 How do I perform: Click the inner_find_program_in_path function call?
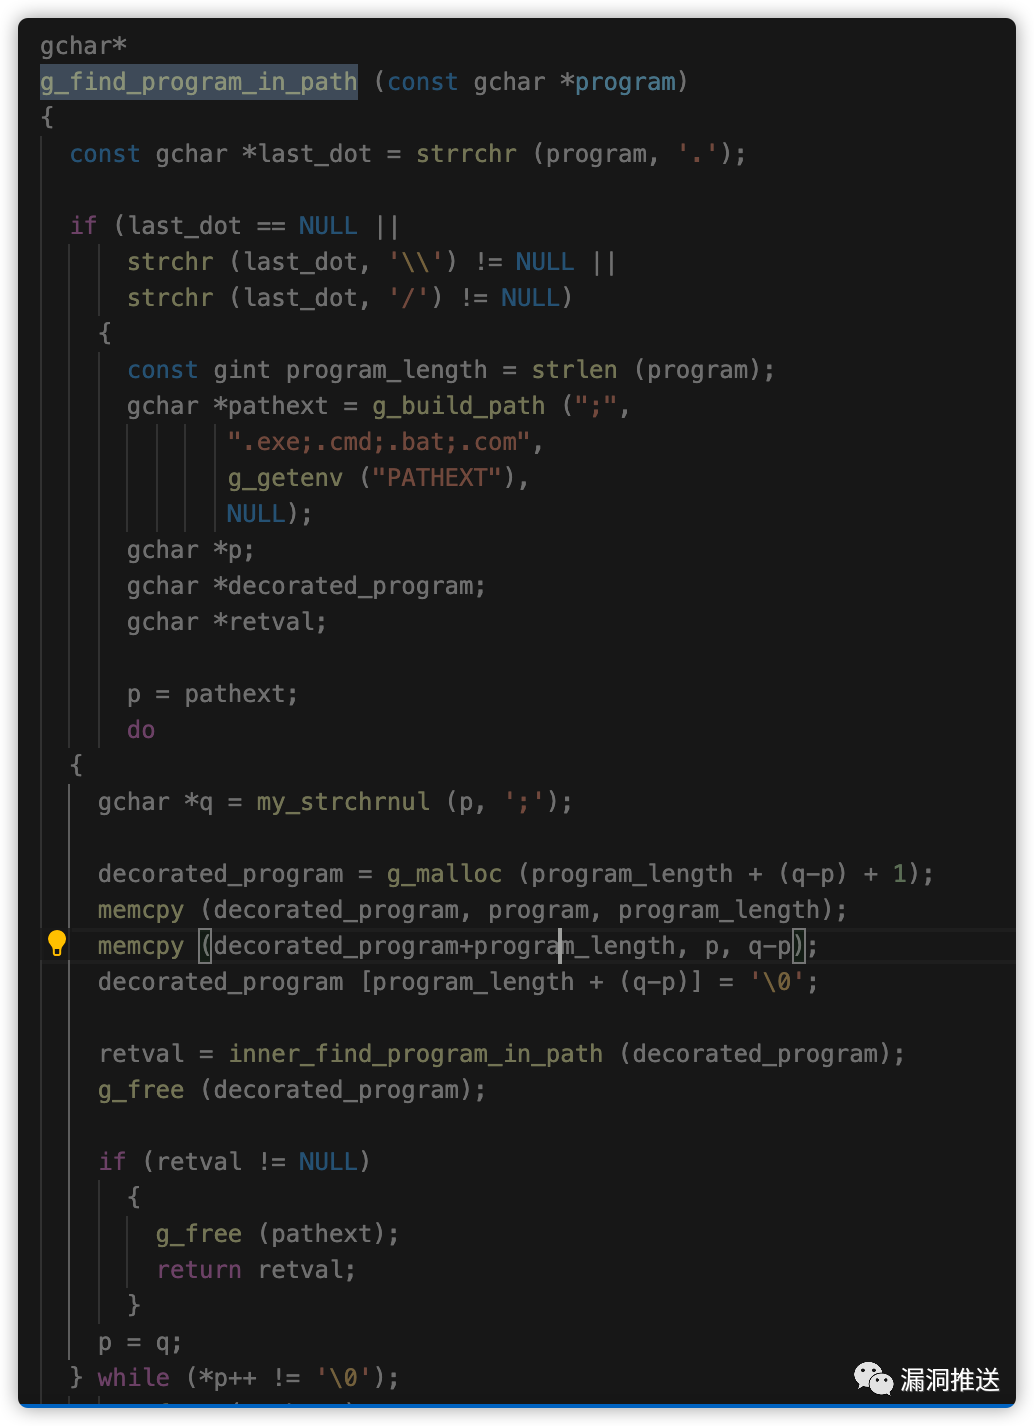pyautogui.click(x=415, y=1054)
